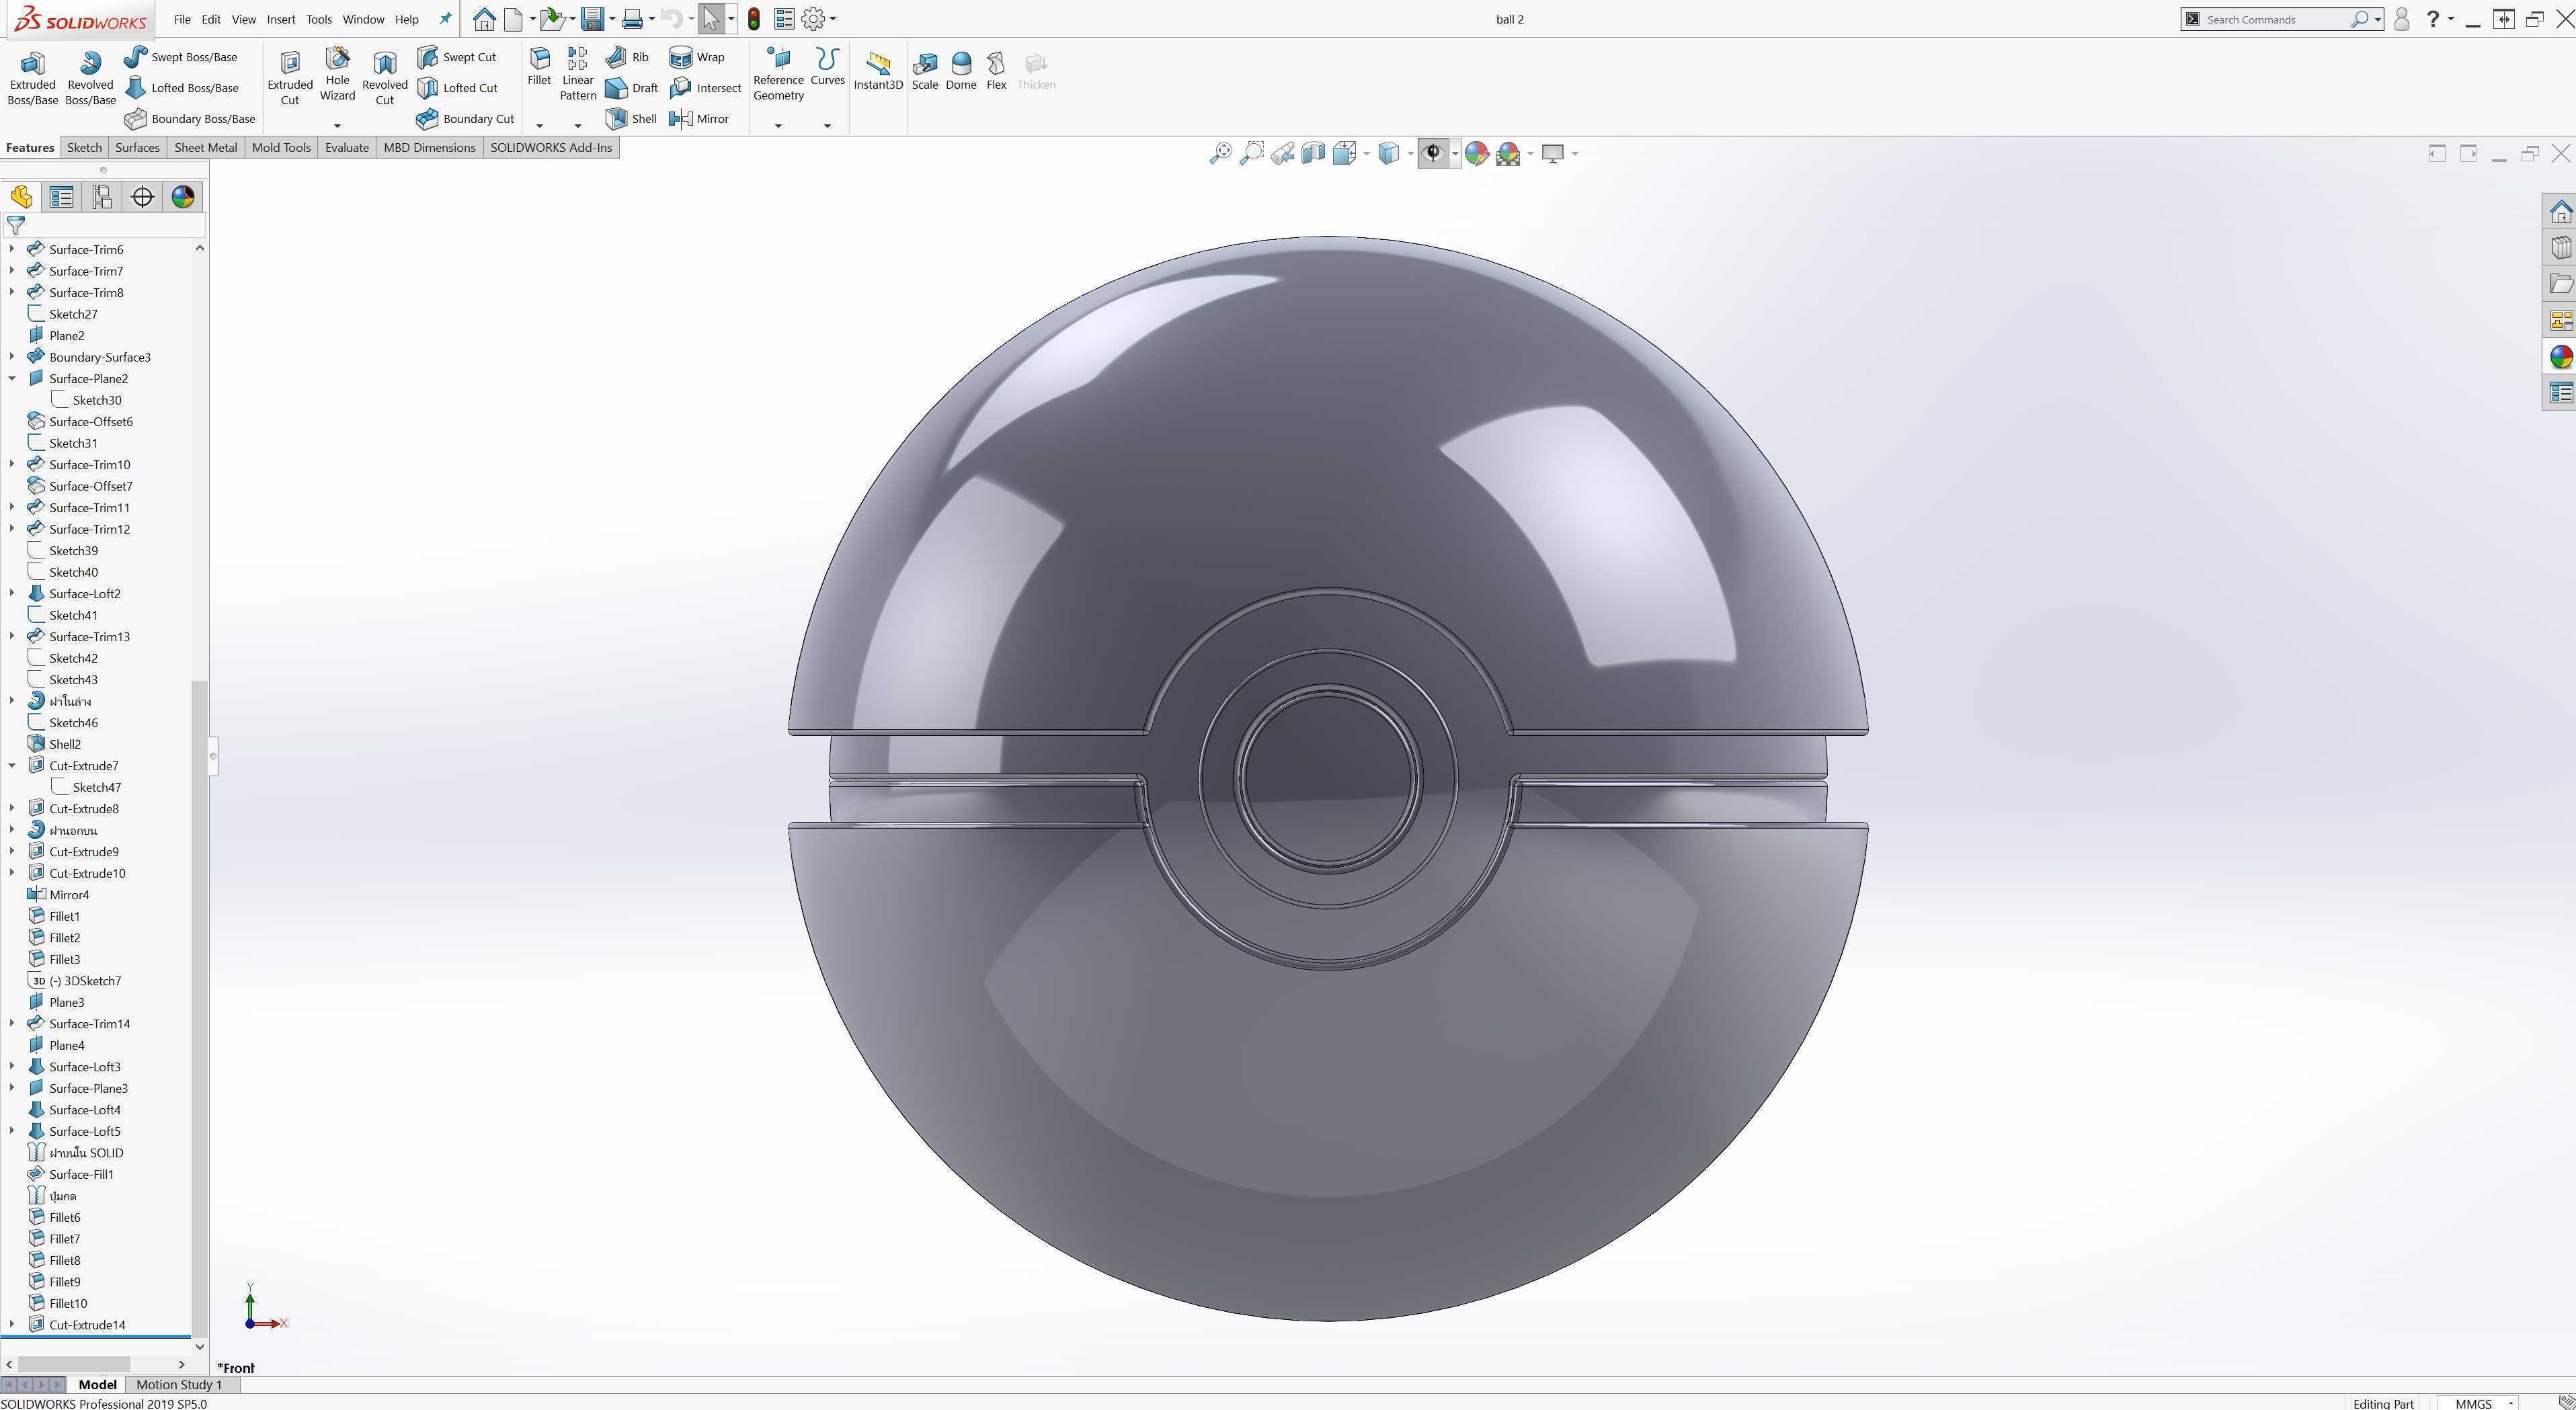
Task: Switch to the Motion Study 1 tab
Action: [178, 1384]
